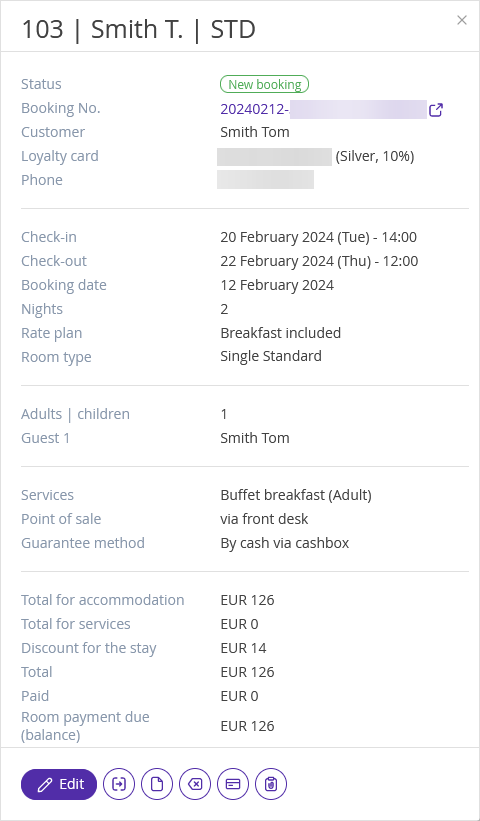Viewport: 480px width, 821px height.
Task: Click the panel title 103 | Smith T. | STD
Action: pyautogui.click(x=138, y=29)
